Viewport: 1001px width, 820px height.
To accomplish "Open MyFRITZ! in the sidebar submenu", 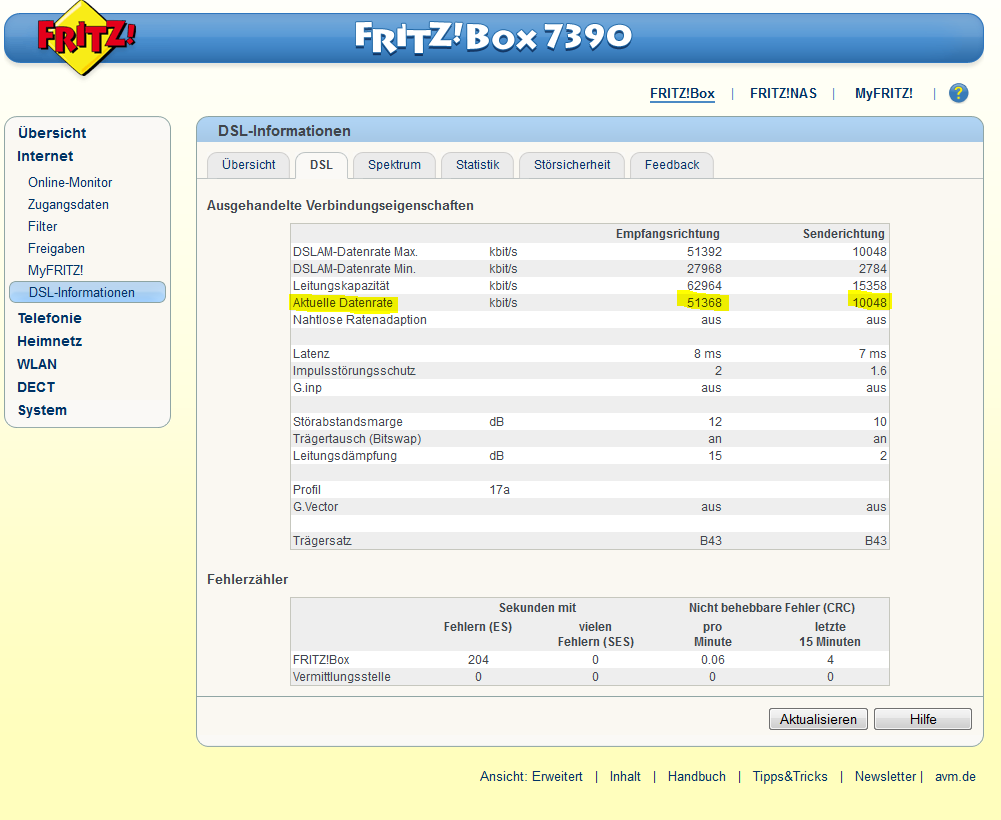I will point(55,270).
